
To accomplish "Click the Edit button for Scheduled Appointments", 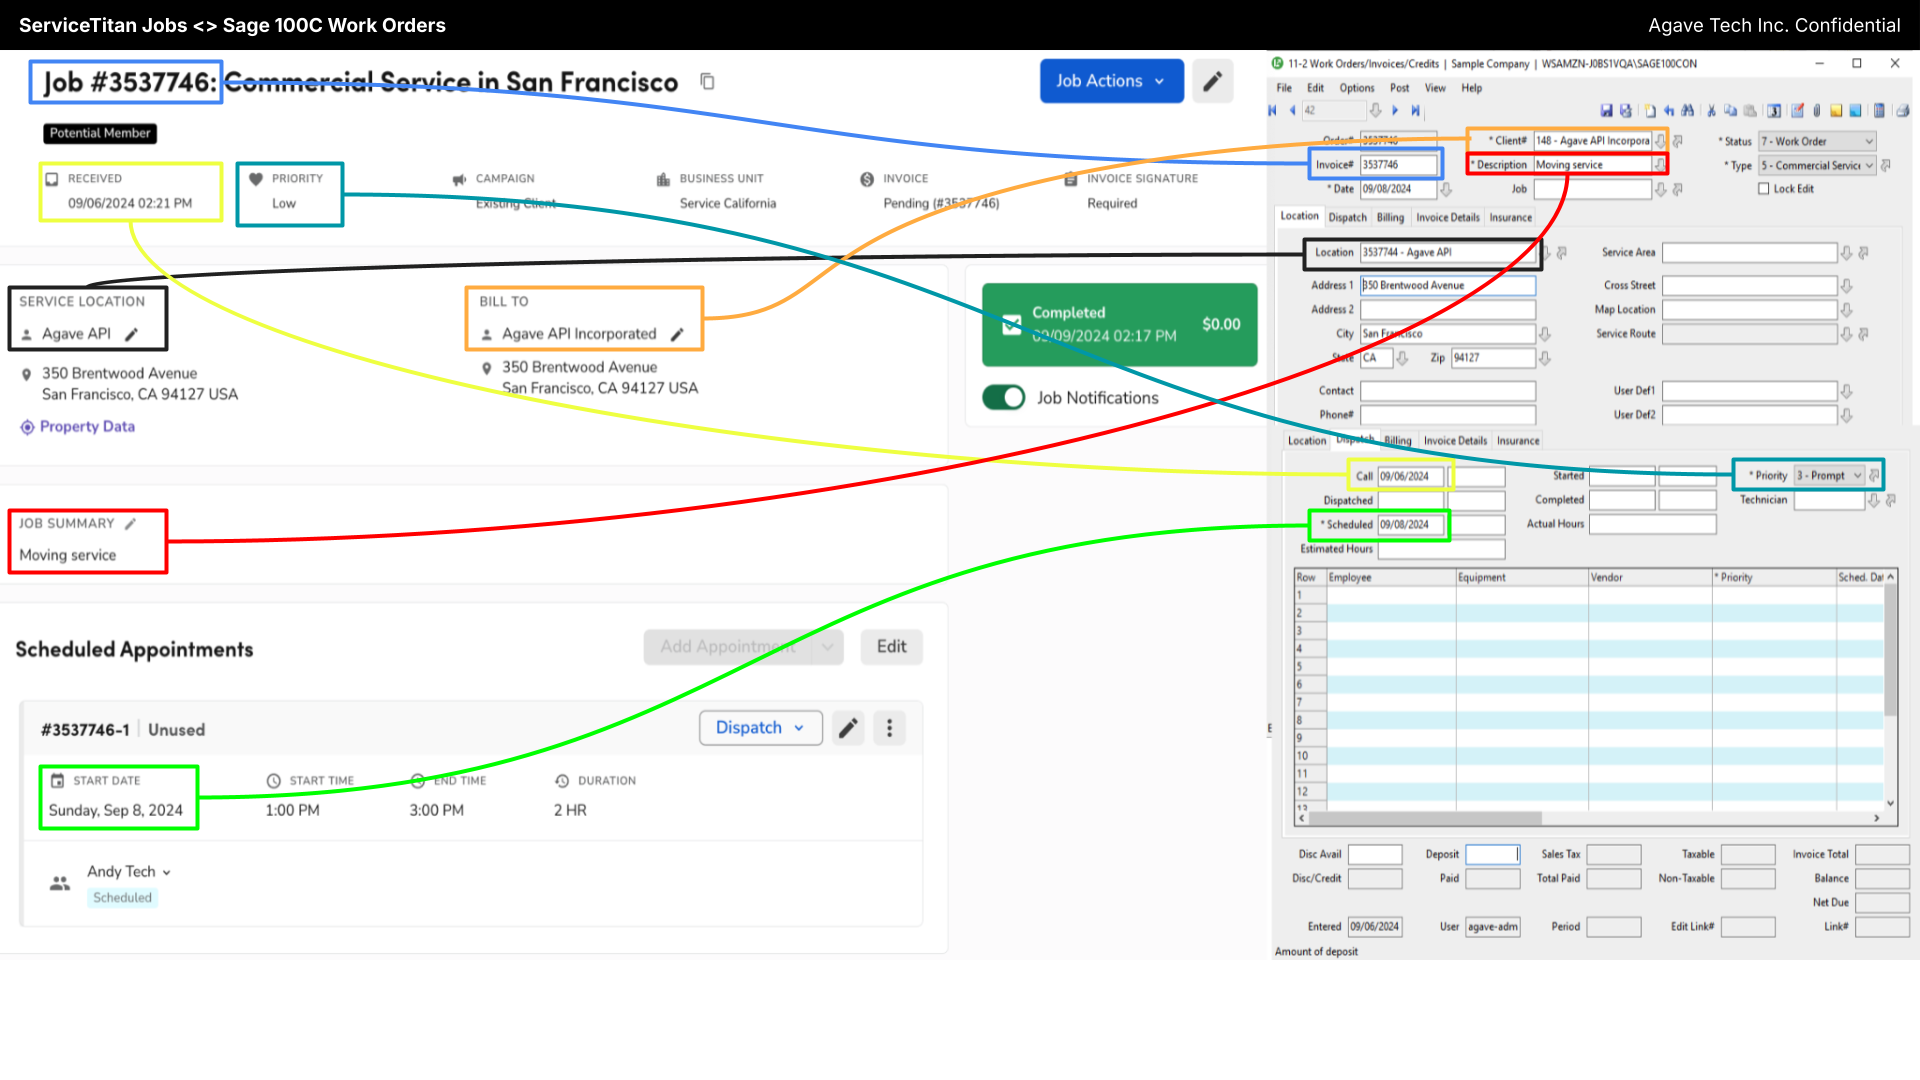I will [891, 647].
